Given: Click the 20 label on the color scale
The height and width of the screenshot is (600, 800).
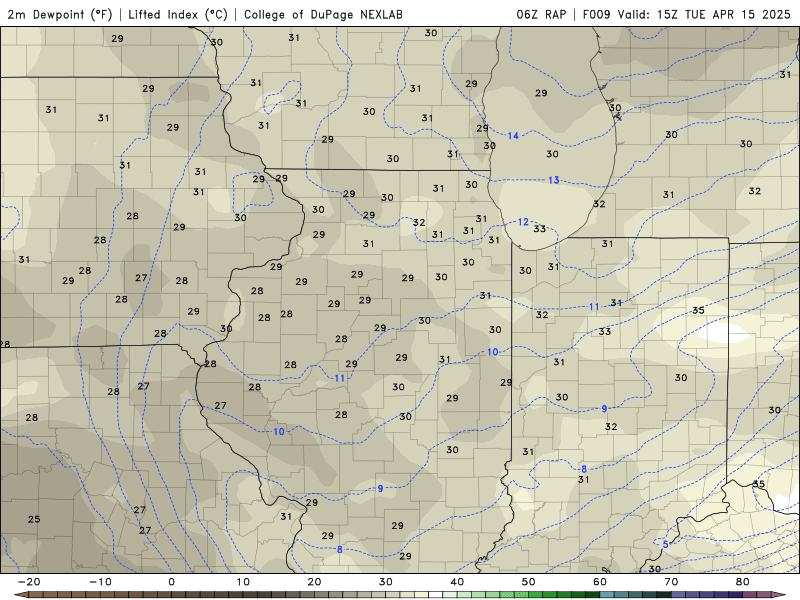Looking at the screenshot, I should [314, 582].
